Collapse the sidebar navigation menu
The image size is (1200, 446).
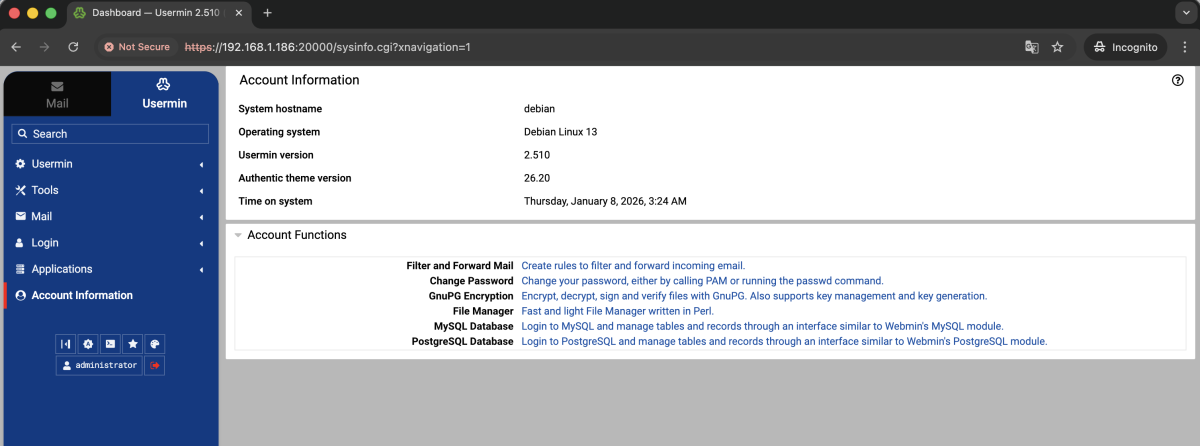(66, 344)
